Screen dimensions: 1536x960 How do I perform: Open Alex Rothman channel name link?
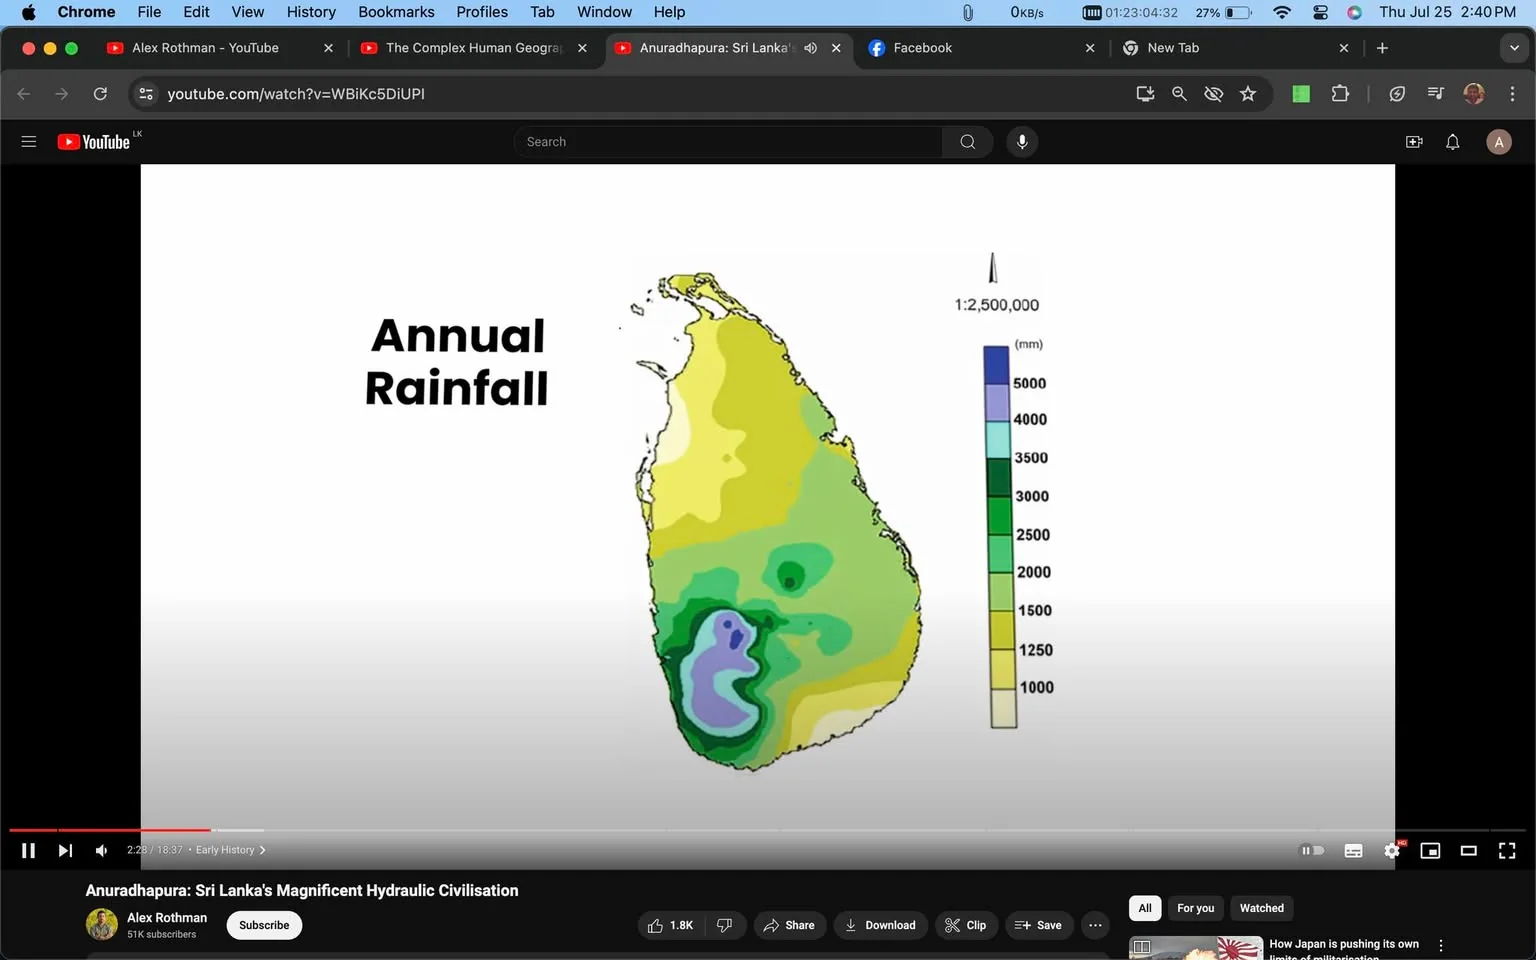tap(167, 917)
